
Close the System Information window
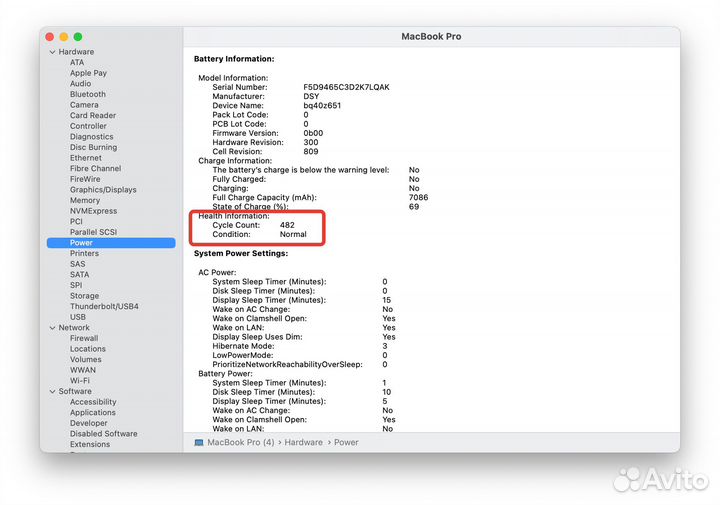(x=52, y=36)
